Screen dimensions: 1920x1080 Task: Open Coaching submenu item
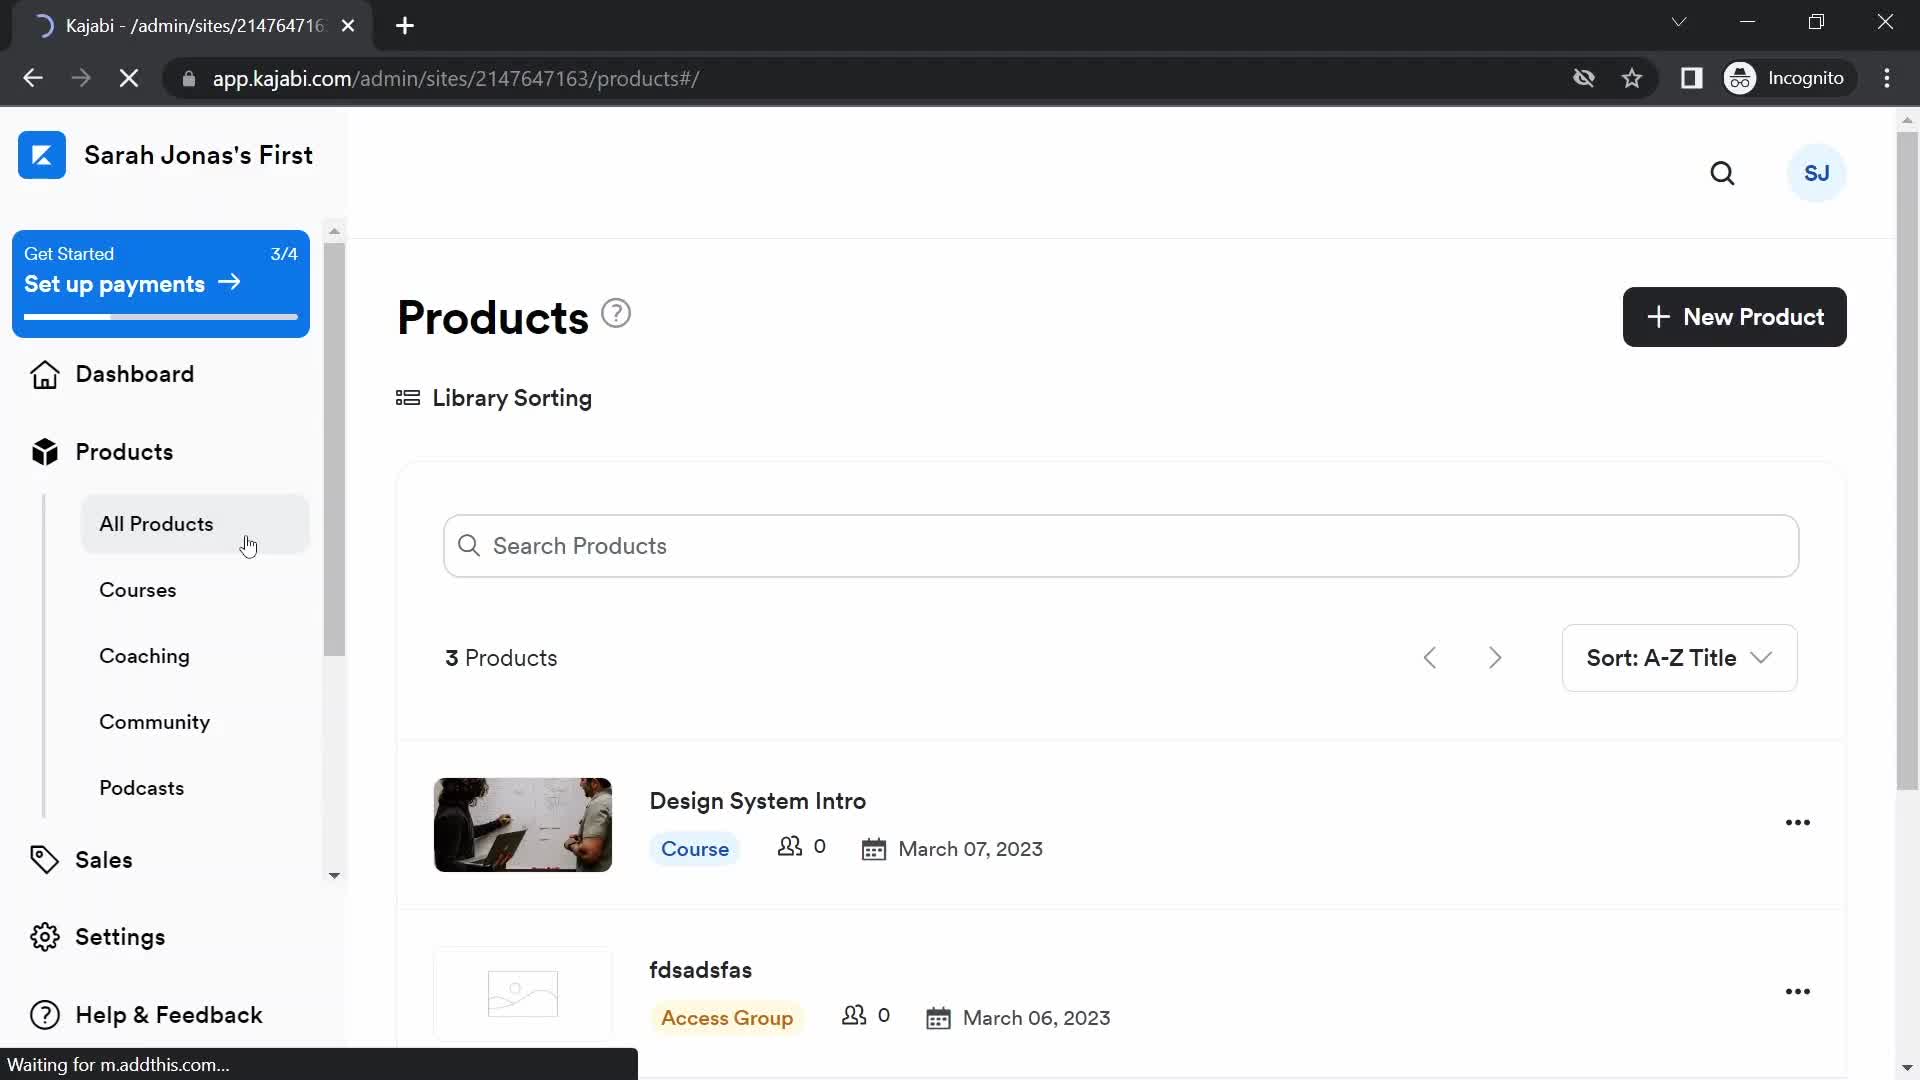click(144, 656)
